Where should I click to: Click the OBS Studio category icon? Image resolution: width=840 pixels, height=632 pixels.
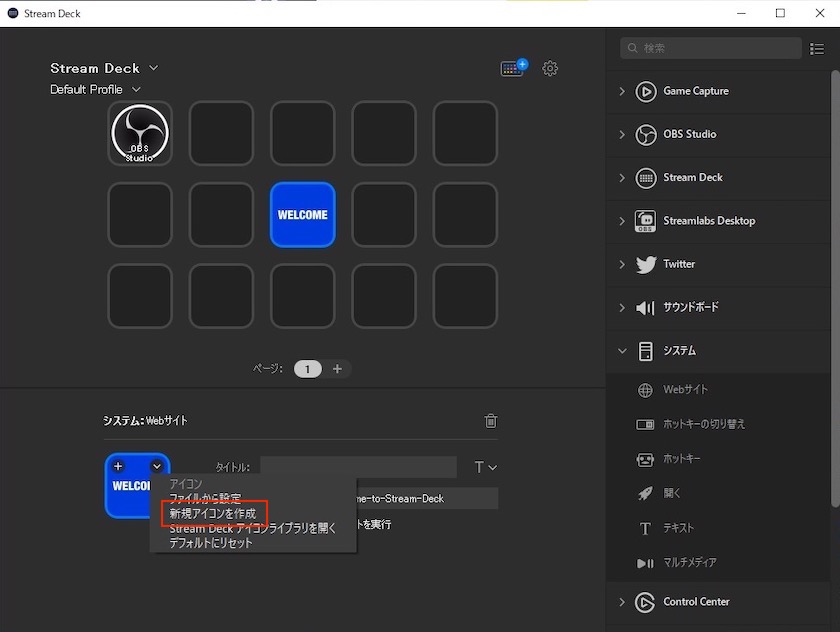point(646,134)
